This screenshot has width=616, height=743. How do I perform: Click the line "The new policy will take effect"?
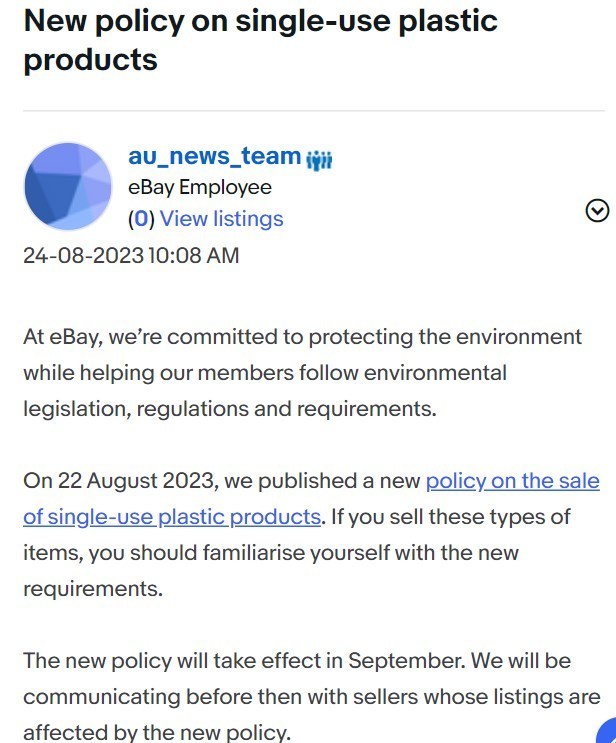click(297, 661)
